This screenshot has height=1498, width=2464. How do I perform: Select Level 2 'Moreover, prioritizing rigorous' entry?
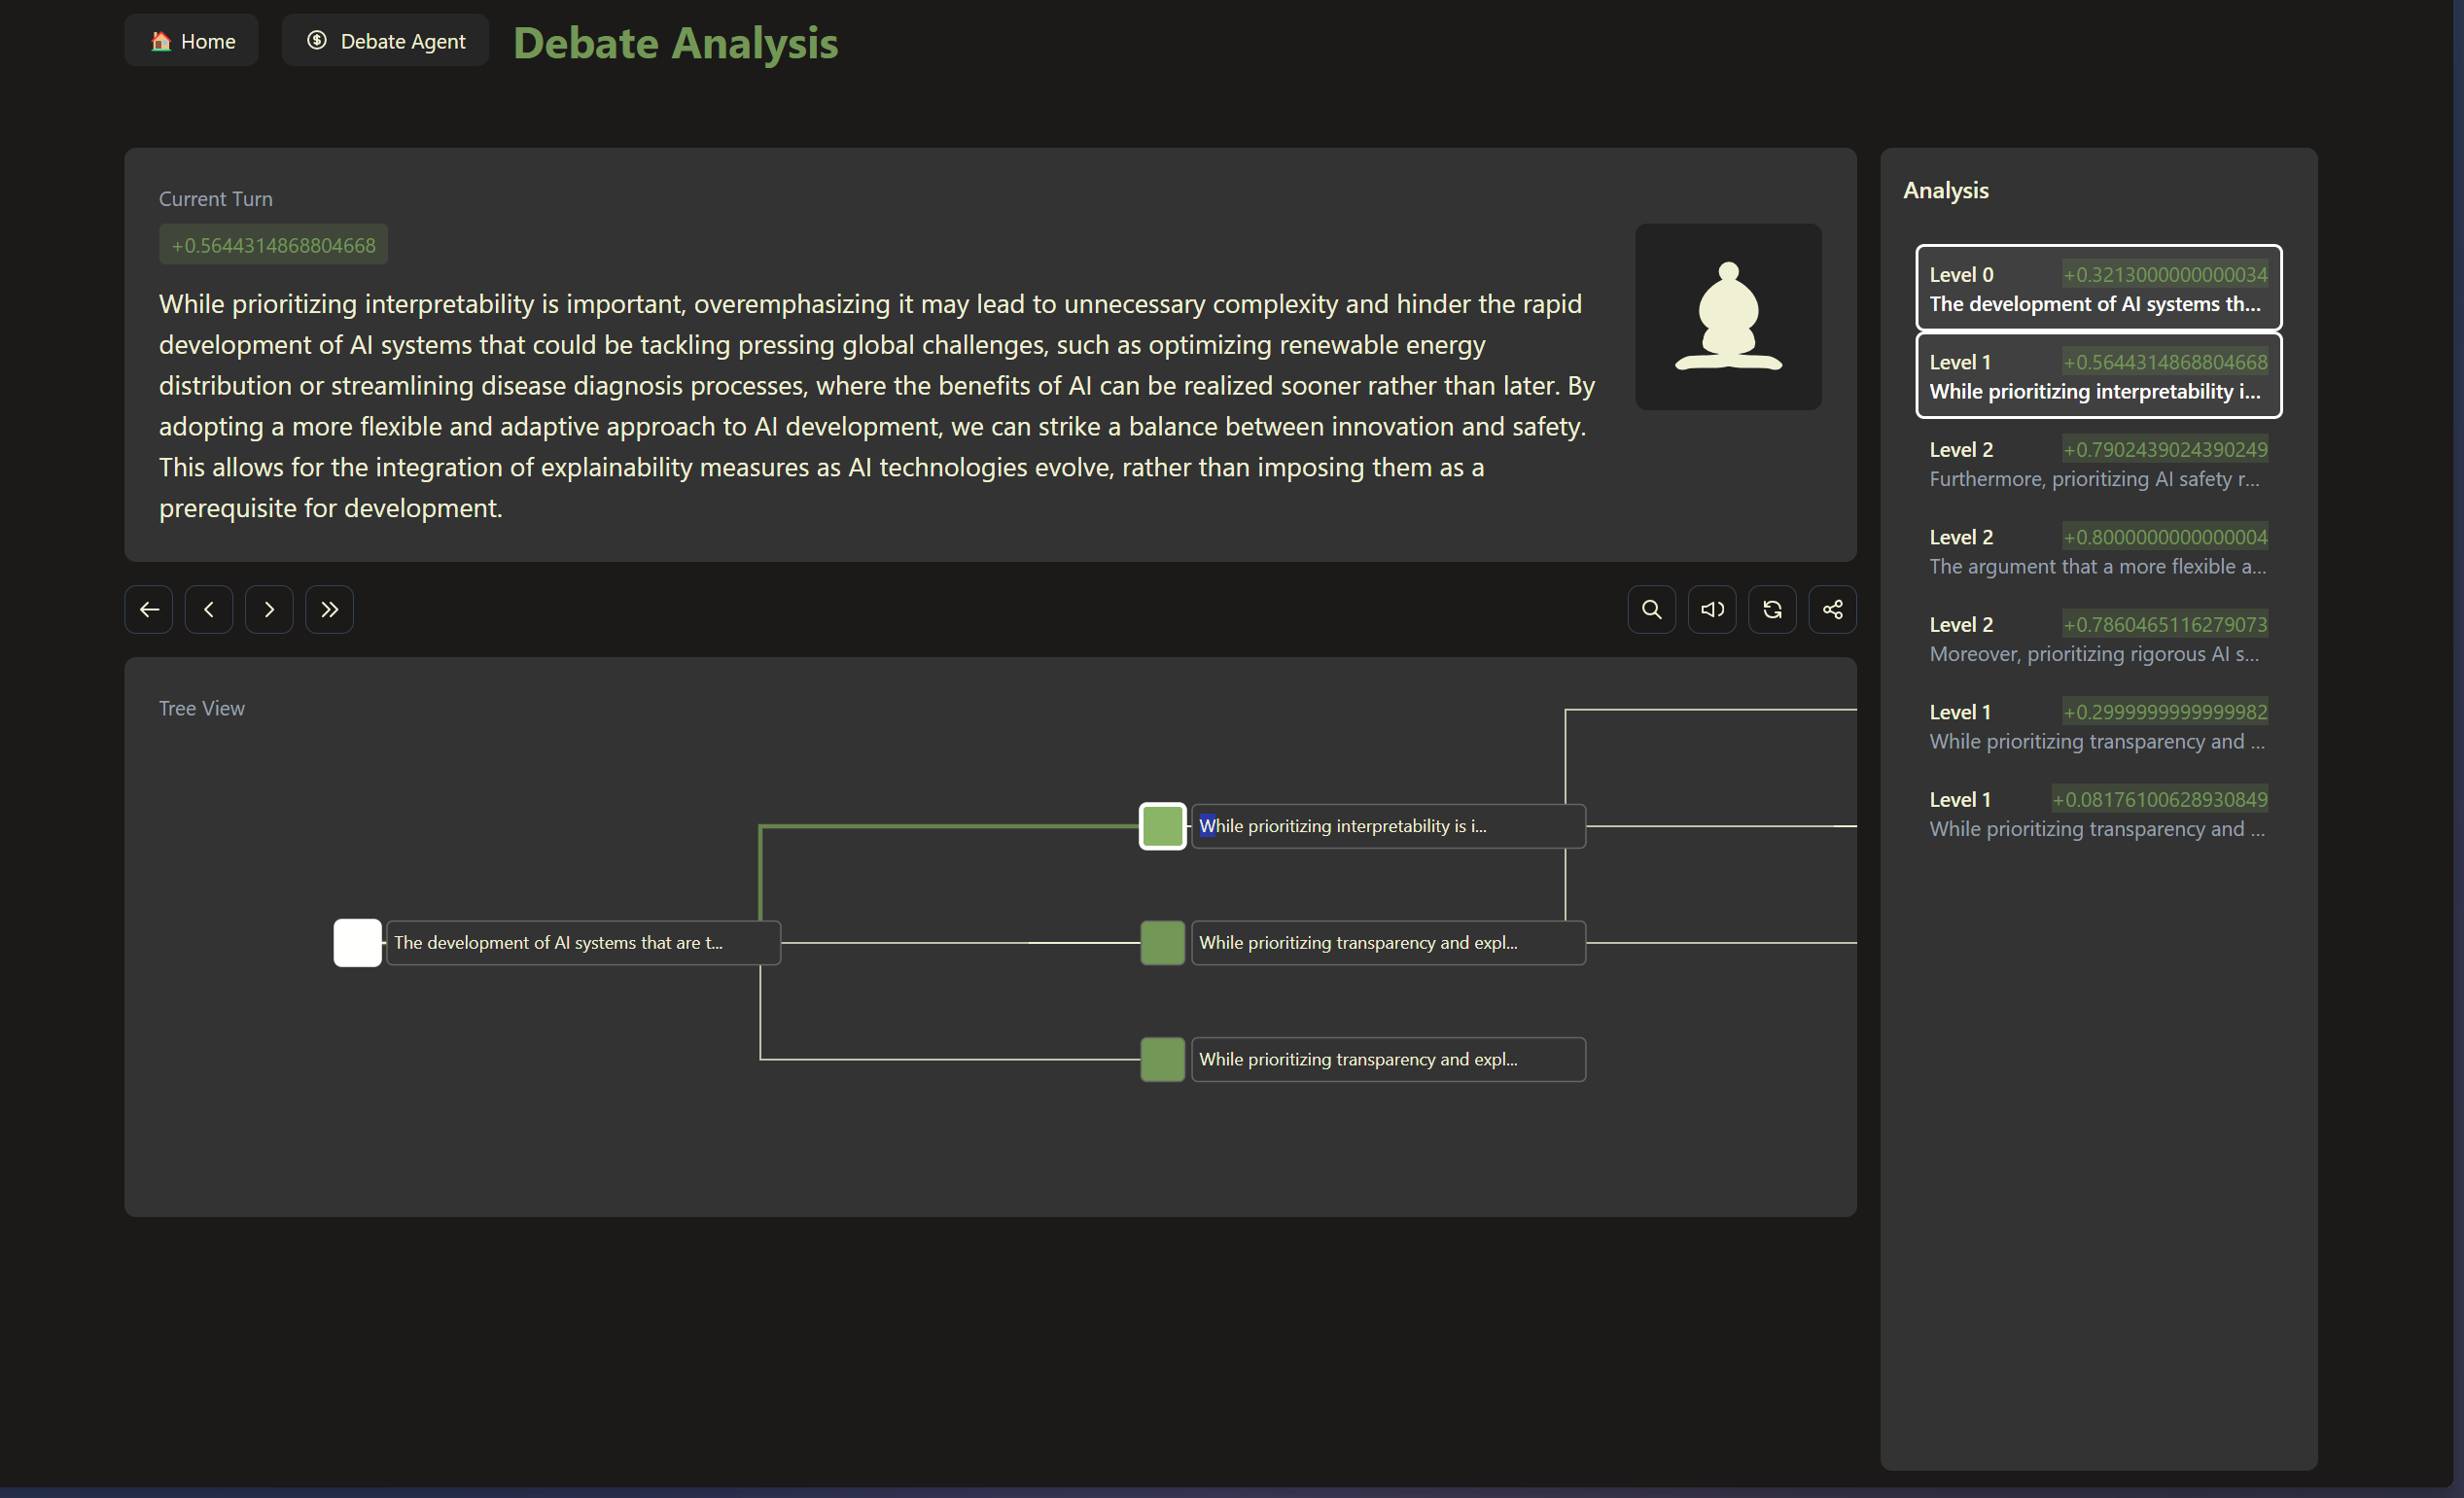pos(2097,639)
